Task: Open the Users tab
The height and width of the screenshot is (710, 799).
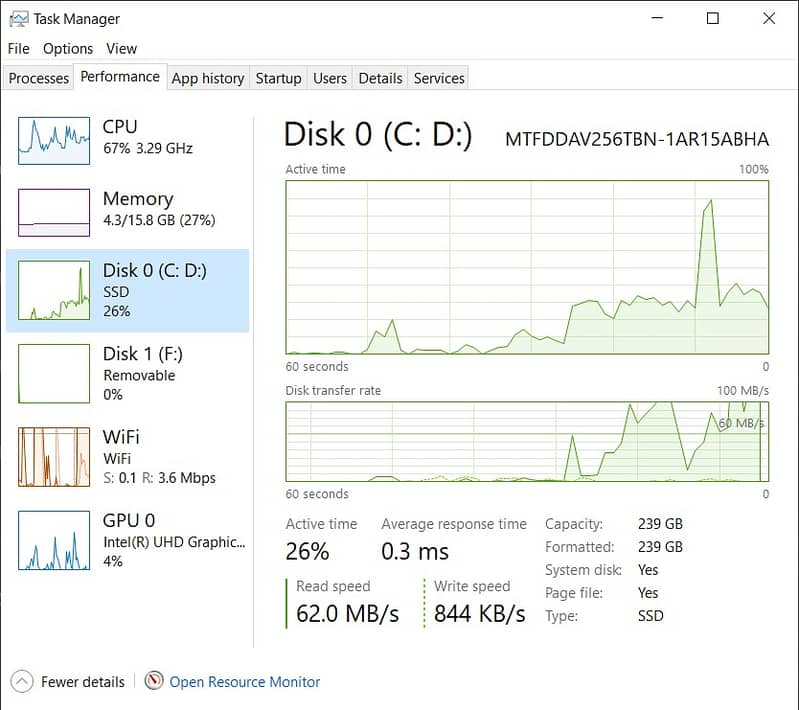Action: click(x=330, y=78)
